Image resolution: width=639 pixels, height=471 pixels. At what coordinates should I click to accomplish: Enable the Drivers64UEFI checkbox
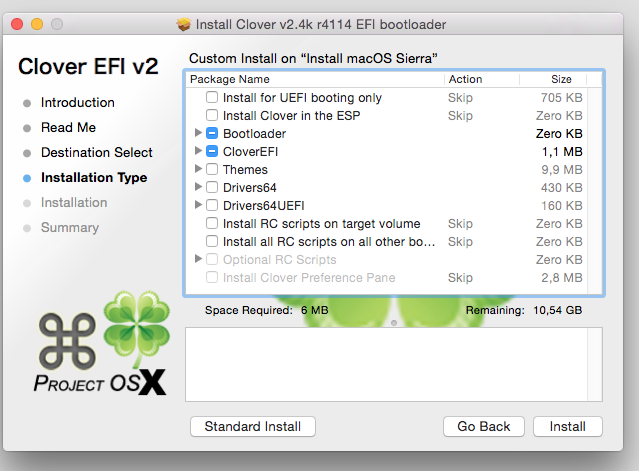point(212,205)
